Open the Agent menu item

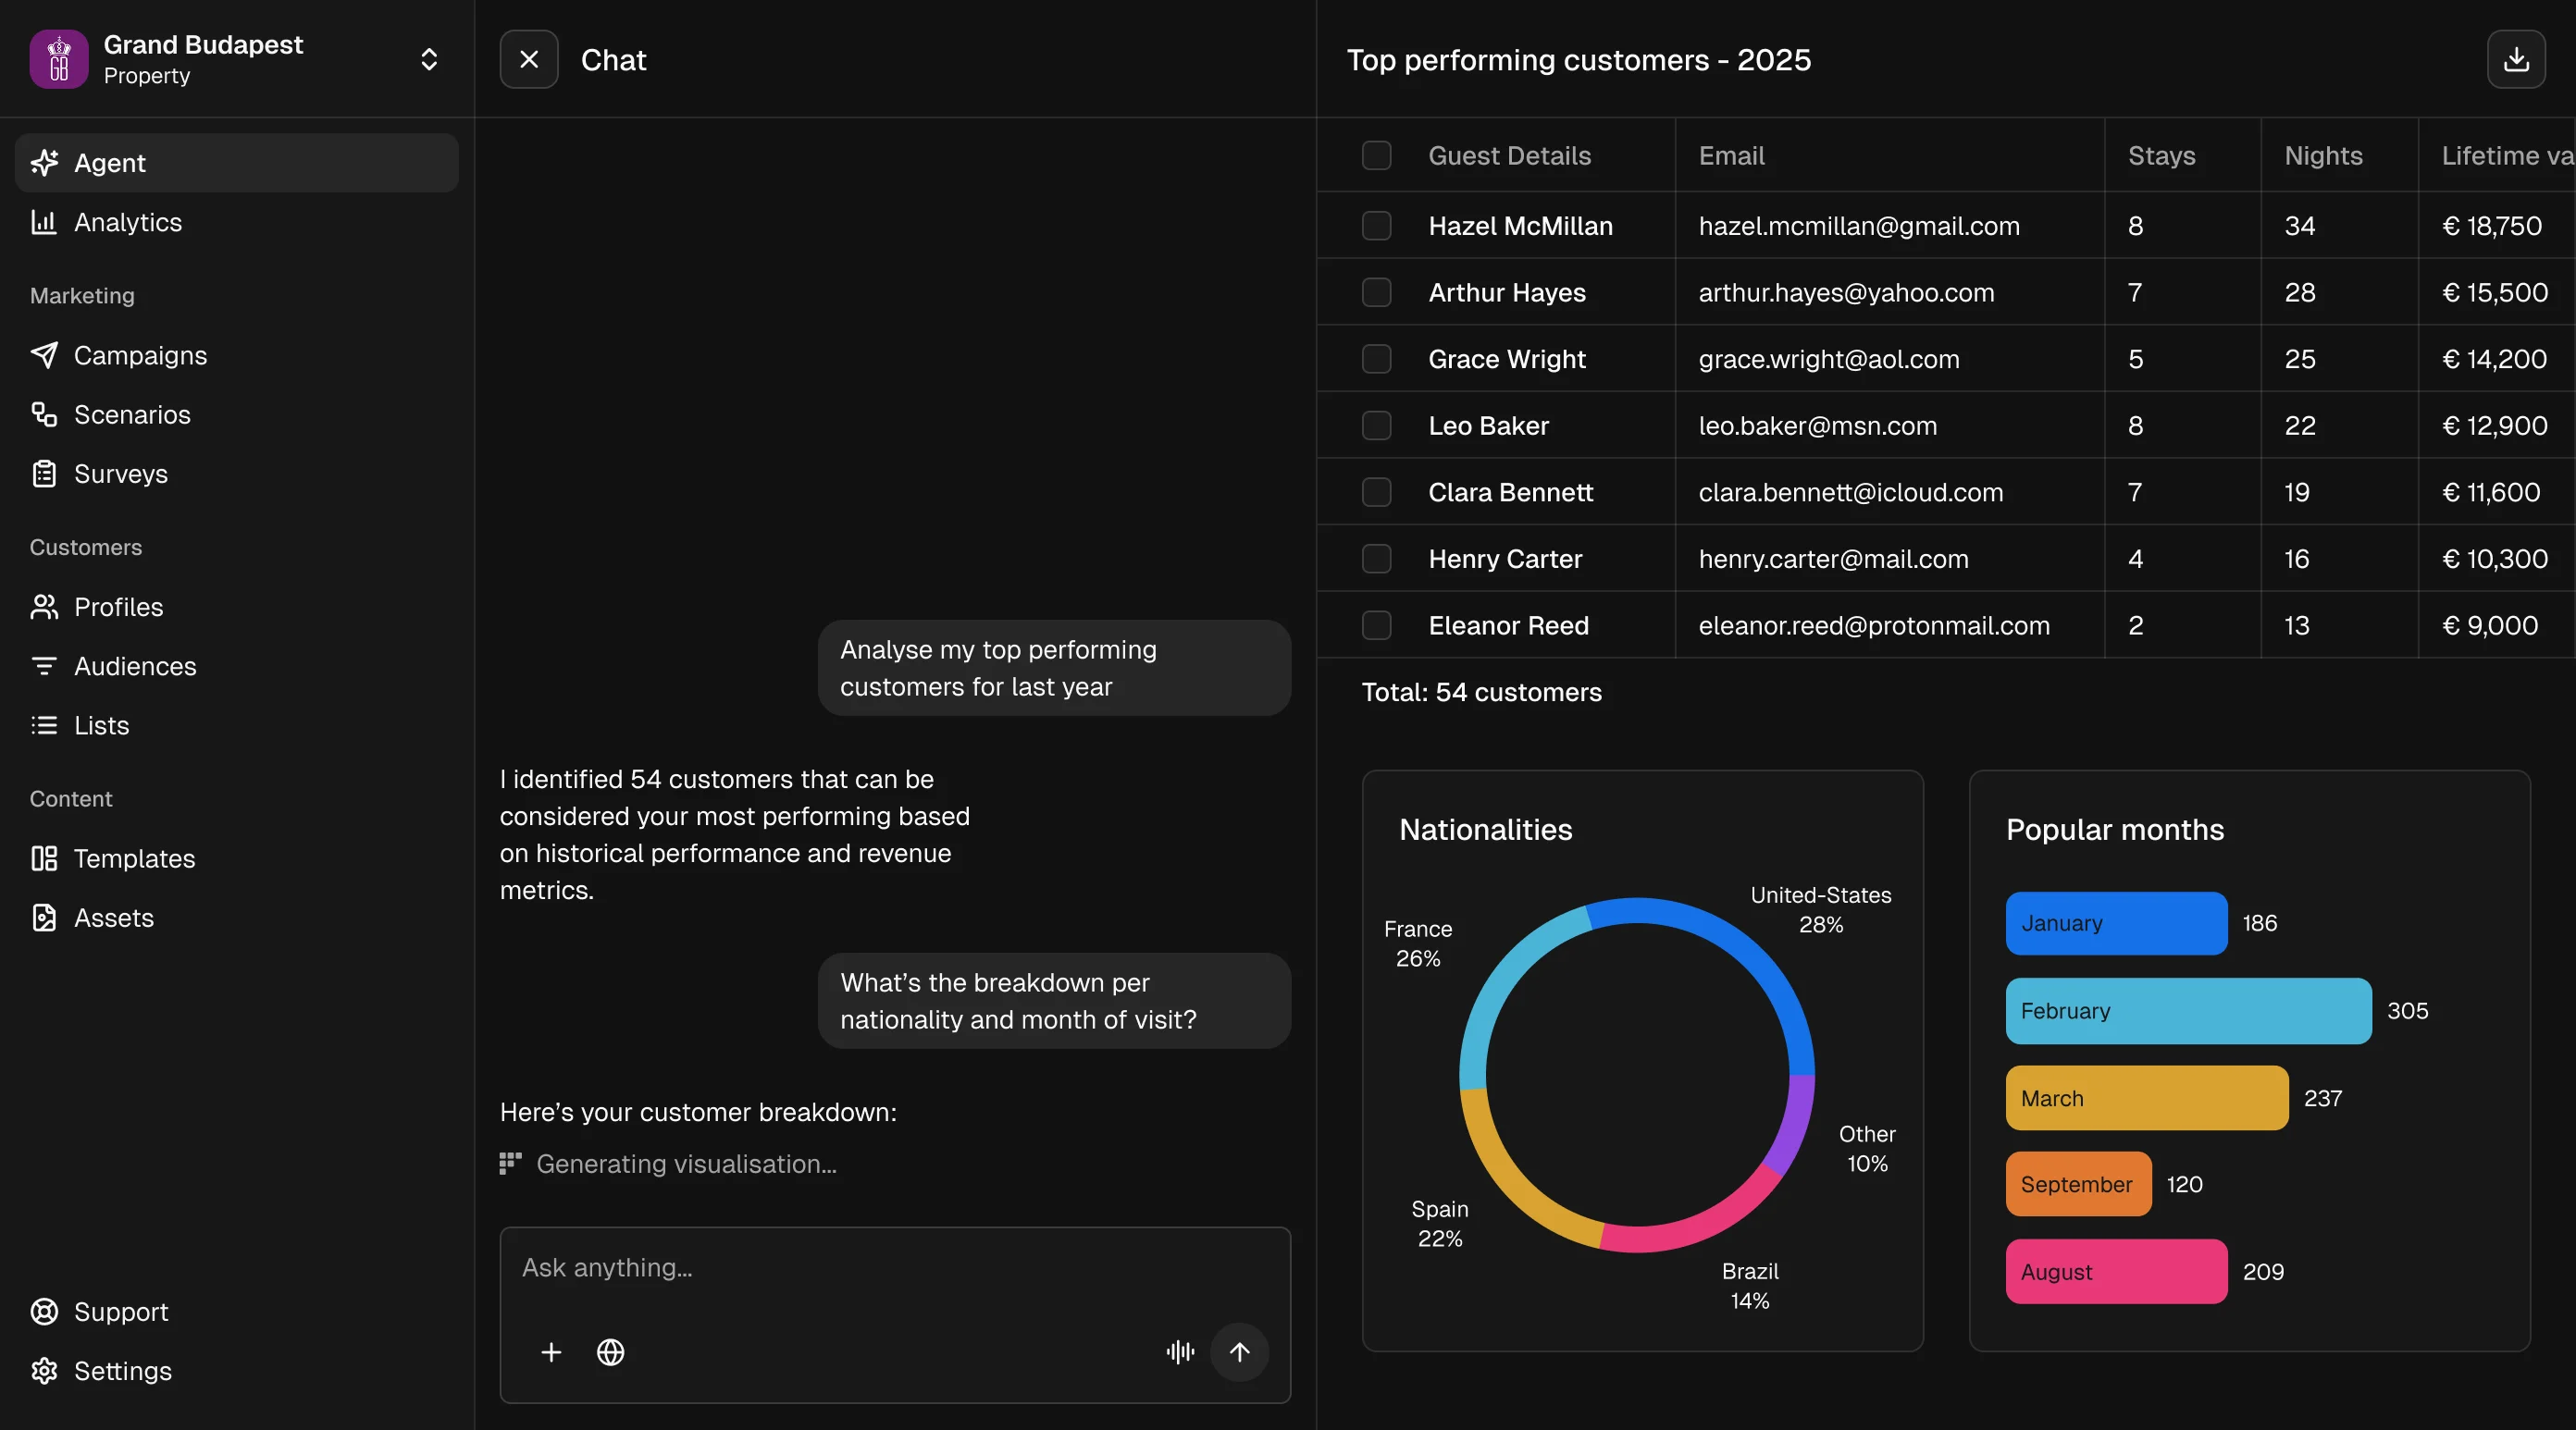pos(236,162)
